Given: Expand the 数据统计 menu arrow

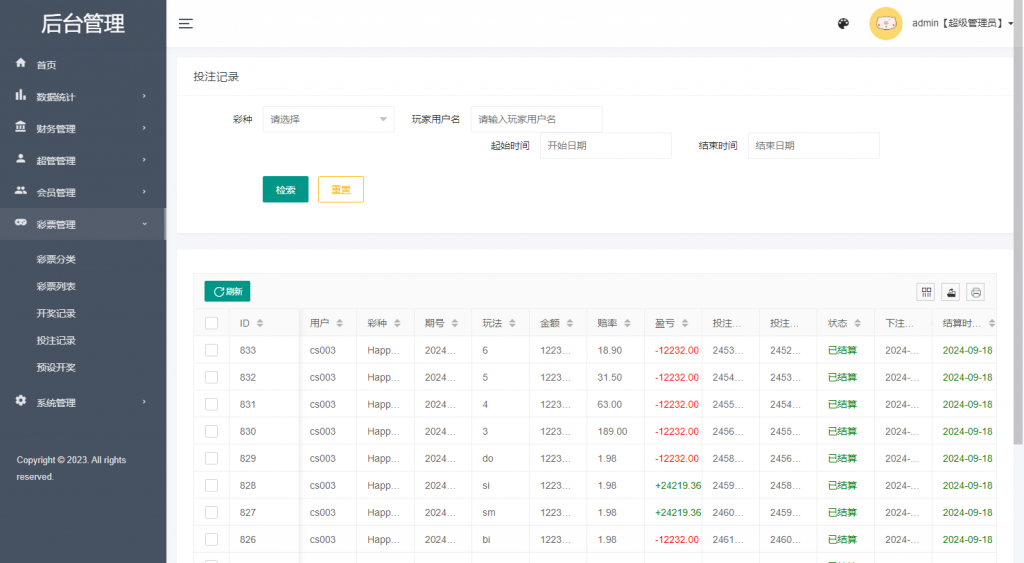Looking at the screenshot, I should pyautogui.click(x=144, y=96).
